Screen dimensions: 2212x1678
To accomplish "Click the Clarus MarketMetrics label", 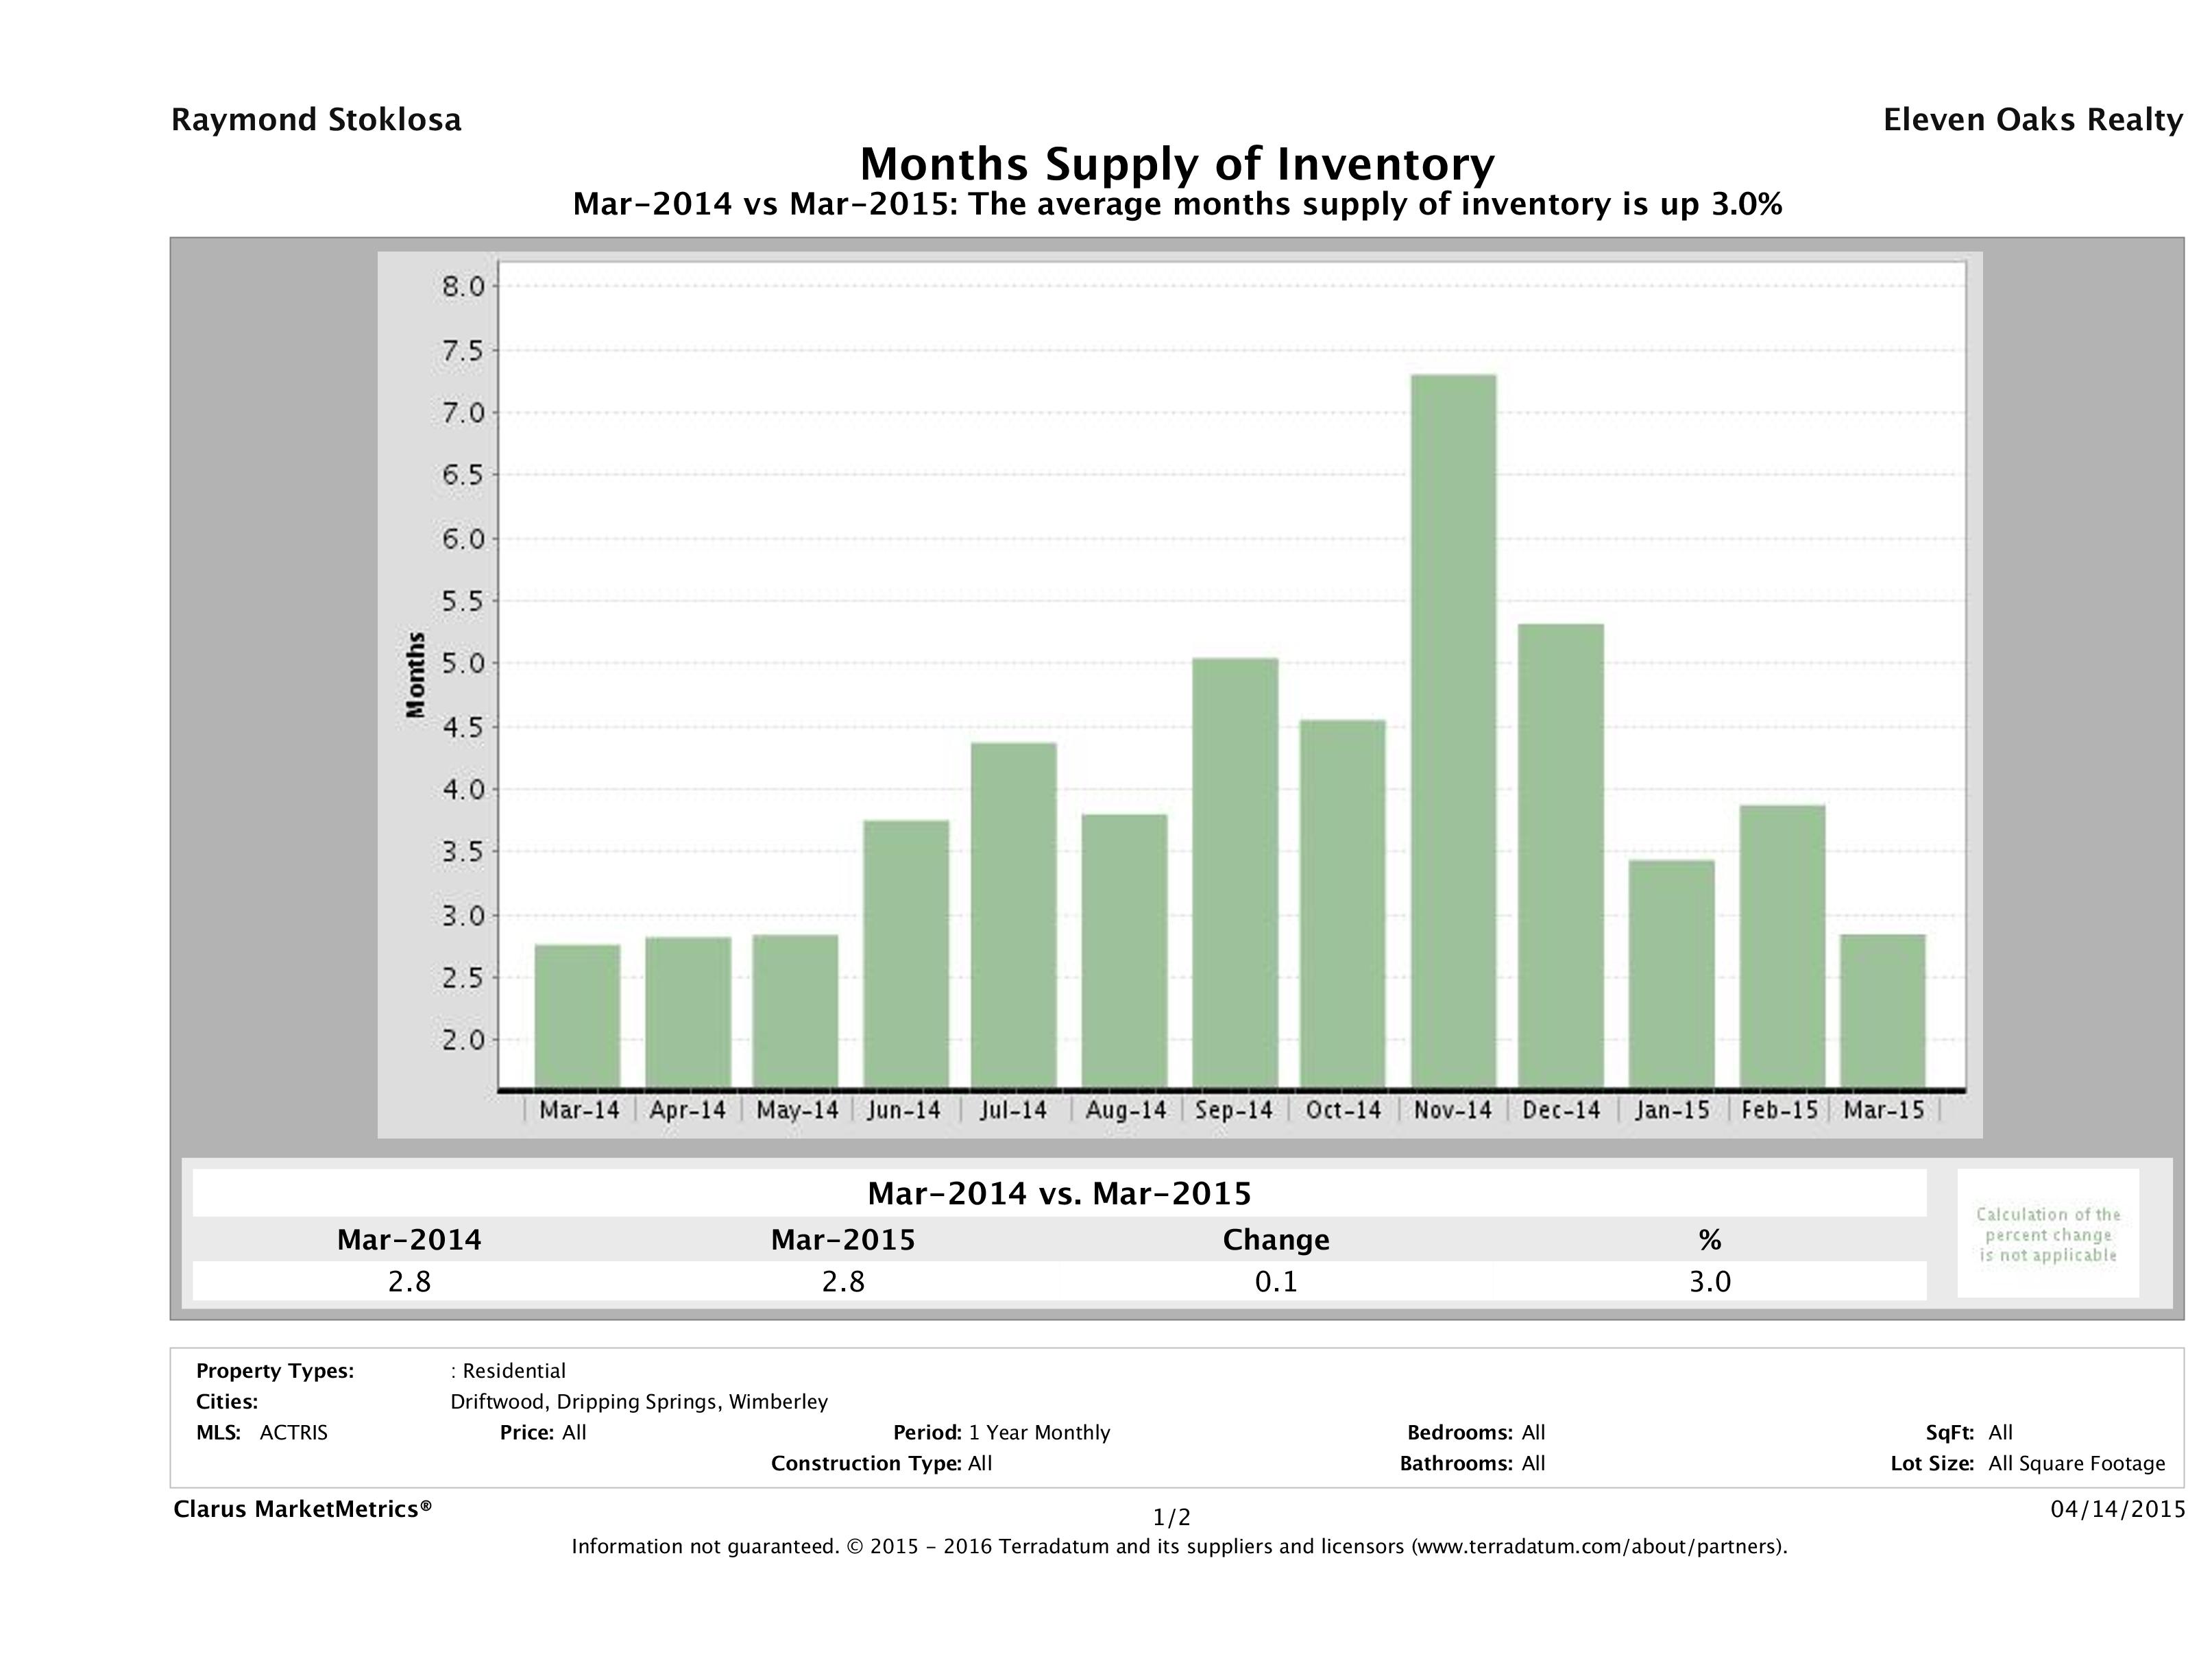I will click(x=302, y=1509).
